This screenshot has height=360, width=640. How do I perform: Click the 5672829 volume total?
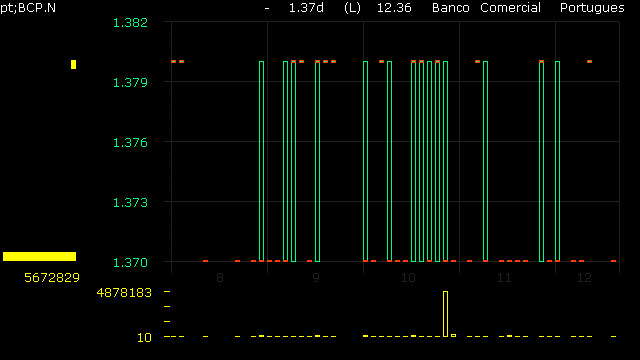point(52,278)
